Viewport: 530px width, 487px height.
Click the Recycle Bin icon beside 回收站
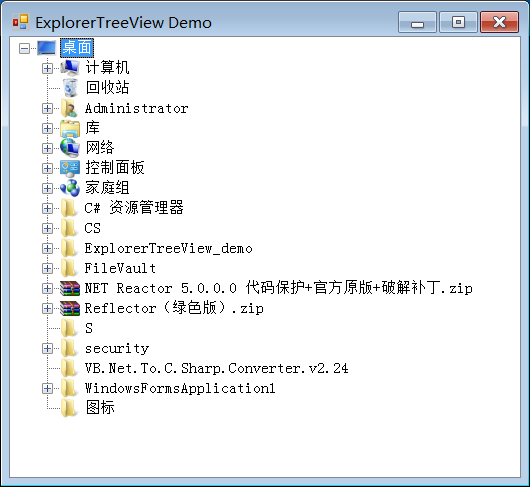point(70,88)
